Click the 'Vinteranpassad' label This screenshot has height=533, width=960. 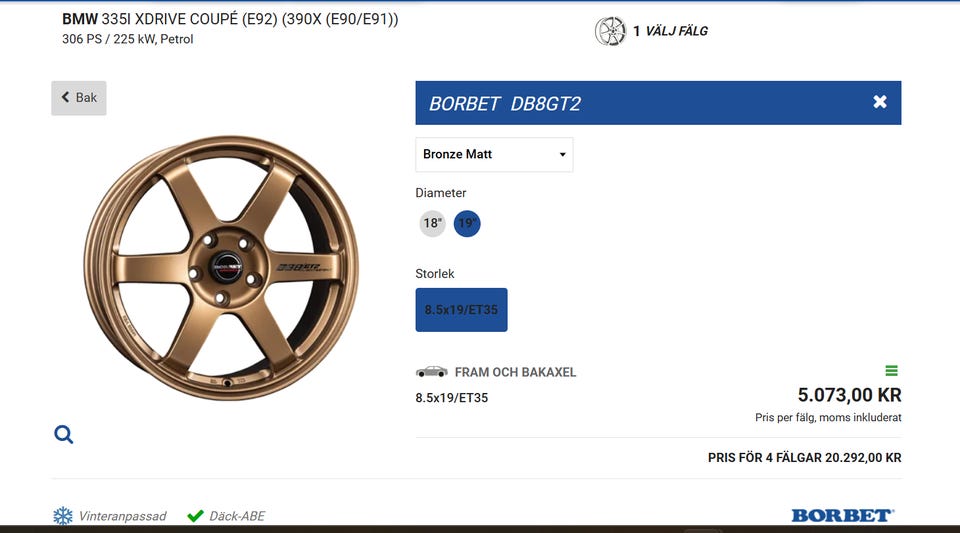122,516
